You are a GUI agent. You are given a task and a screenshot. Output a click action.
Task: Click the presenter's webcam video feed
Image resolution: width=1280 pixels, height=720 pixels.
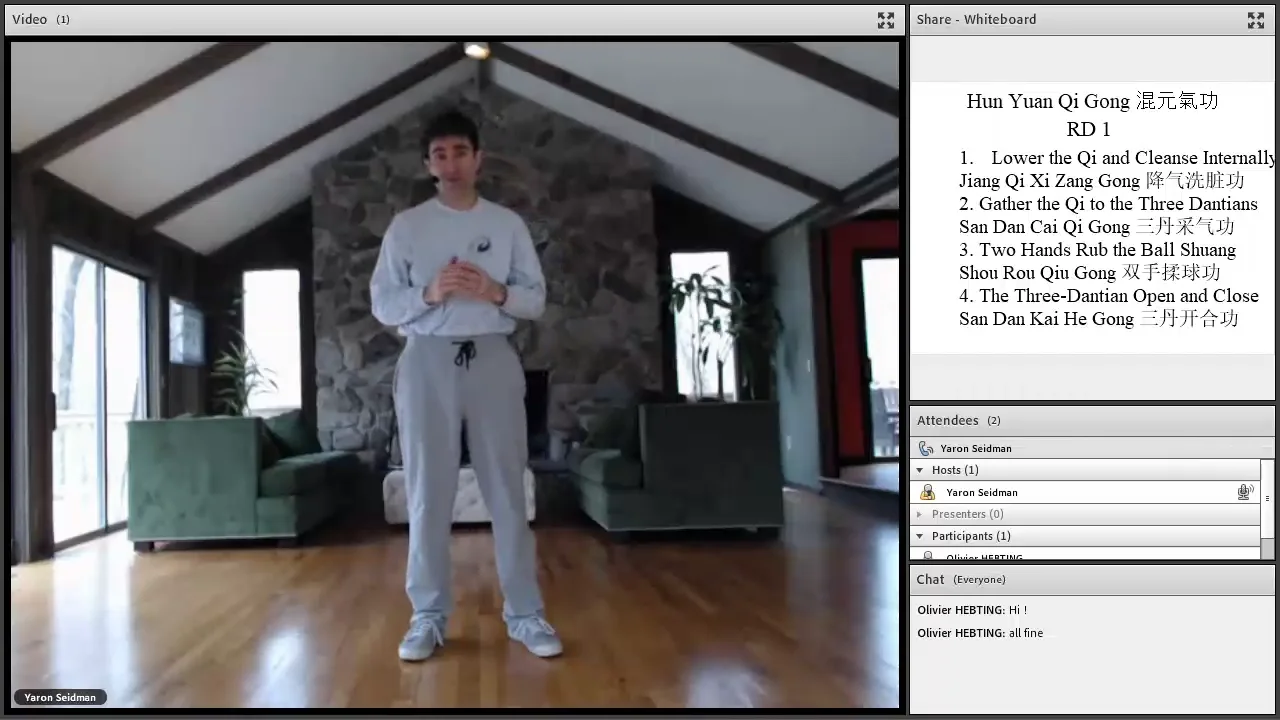455,375
